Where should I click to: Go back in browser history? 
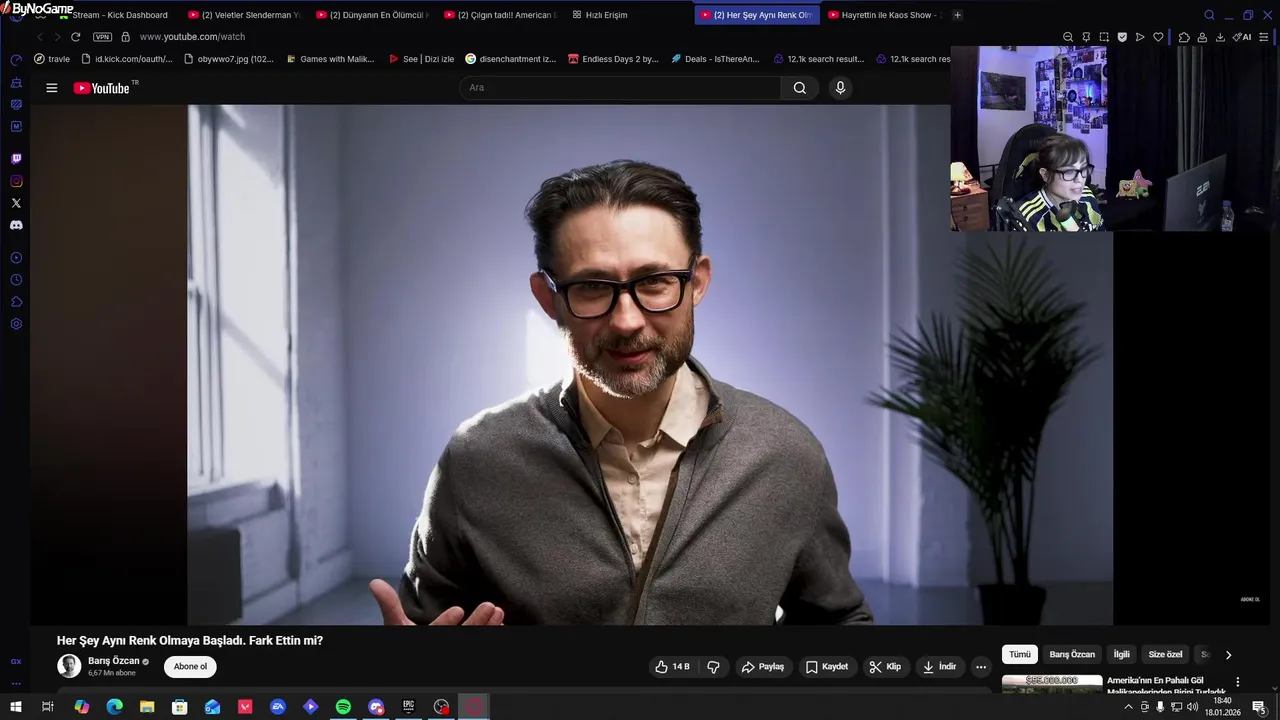[40, 37]
